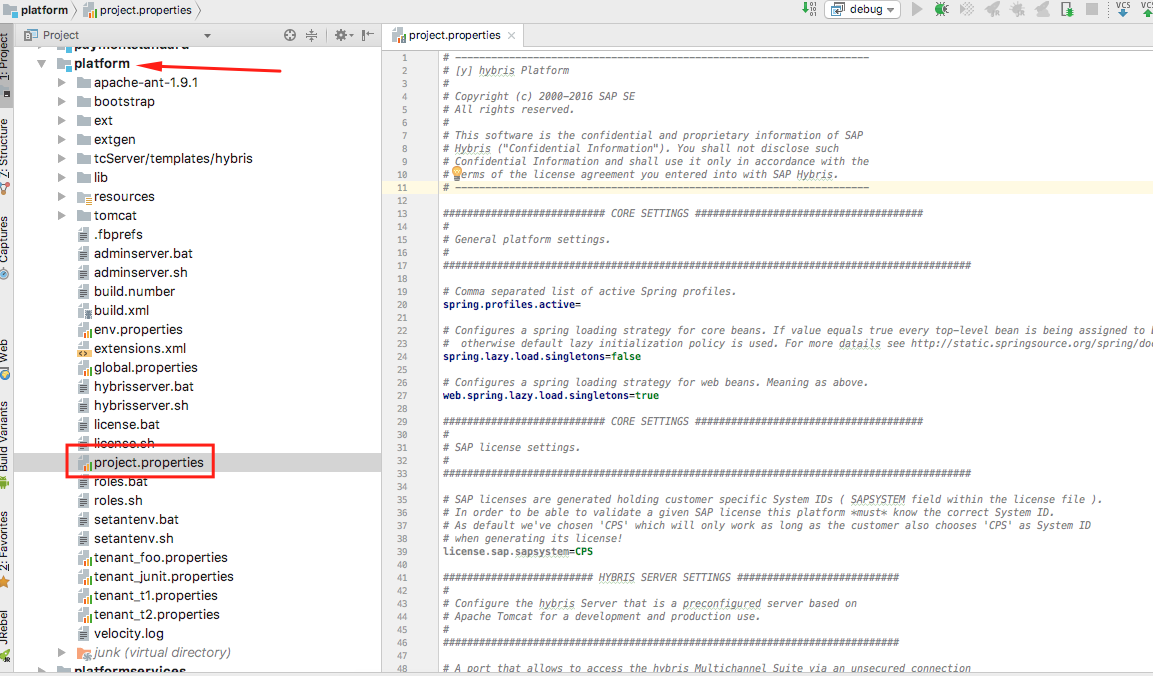The width and height of the screenshot is (1153, 676).
Task: Click the Scroll from Source target icon
Action: [290, 35]
